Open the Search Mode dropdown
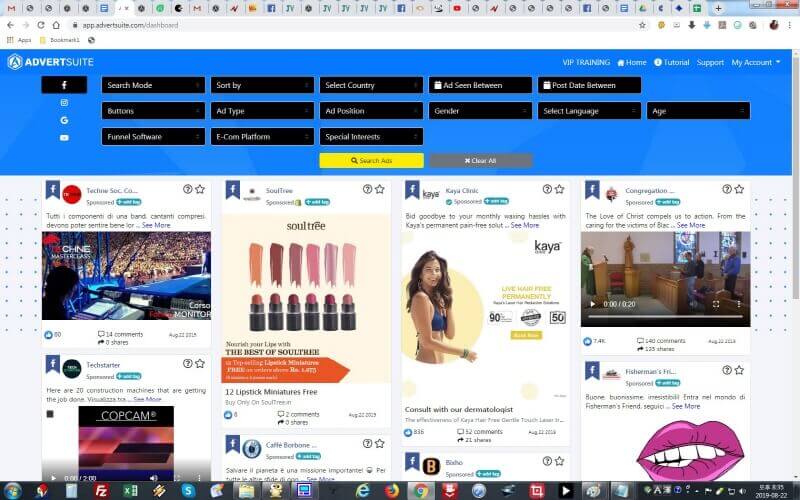This screenshot has height=500, width=800. coord(153,85)
